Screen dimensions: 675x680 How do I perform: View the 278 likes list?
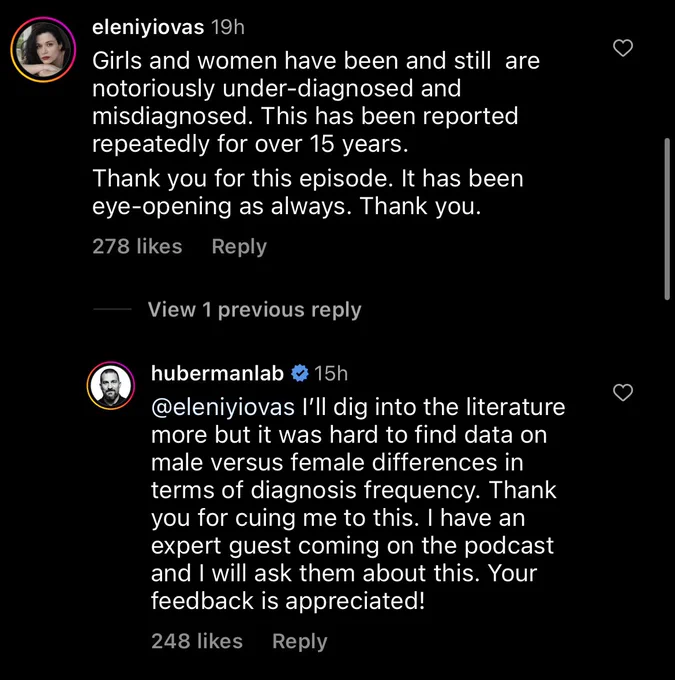[x=137, y=246]
